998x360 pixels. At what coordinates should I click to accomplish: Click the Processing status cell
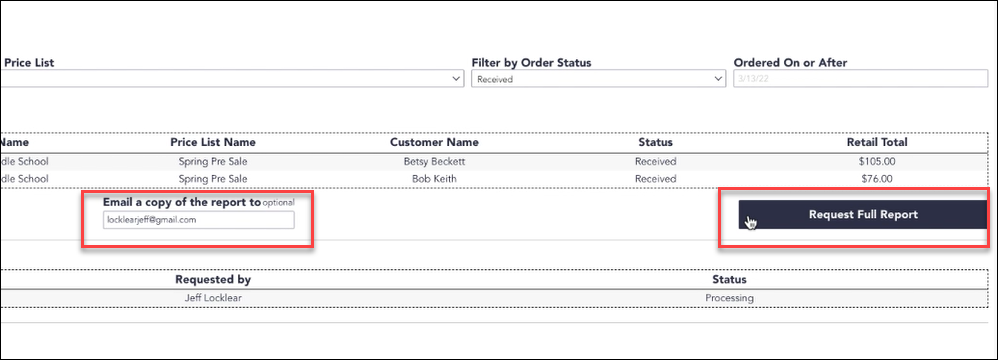tap(729, 298)
